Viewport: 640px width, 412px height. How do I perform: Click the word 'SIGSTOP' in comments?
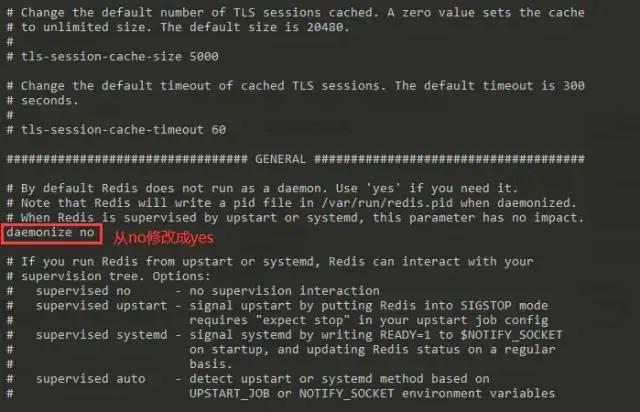[x=486, y=305]
